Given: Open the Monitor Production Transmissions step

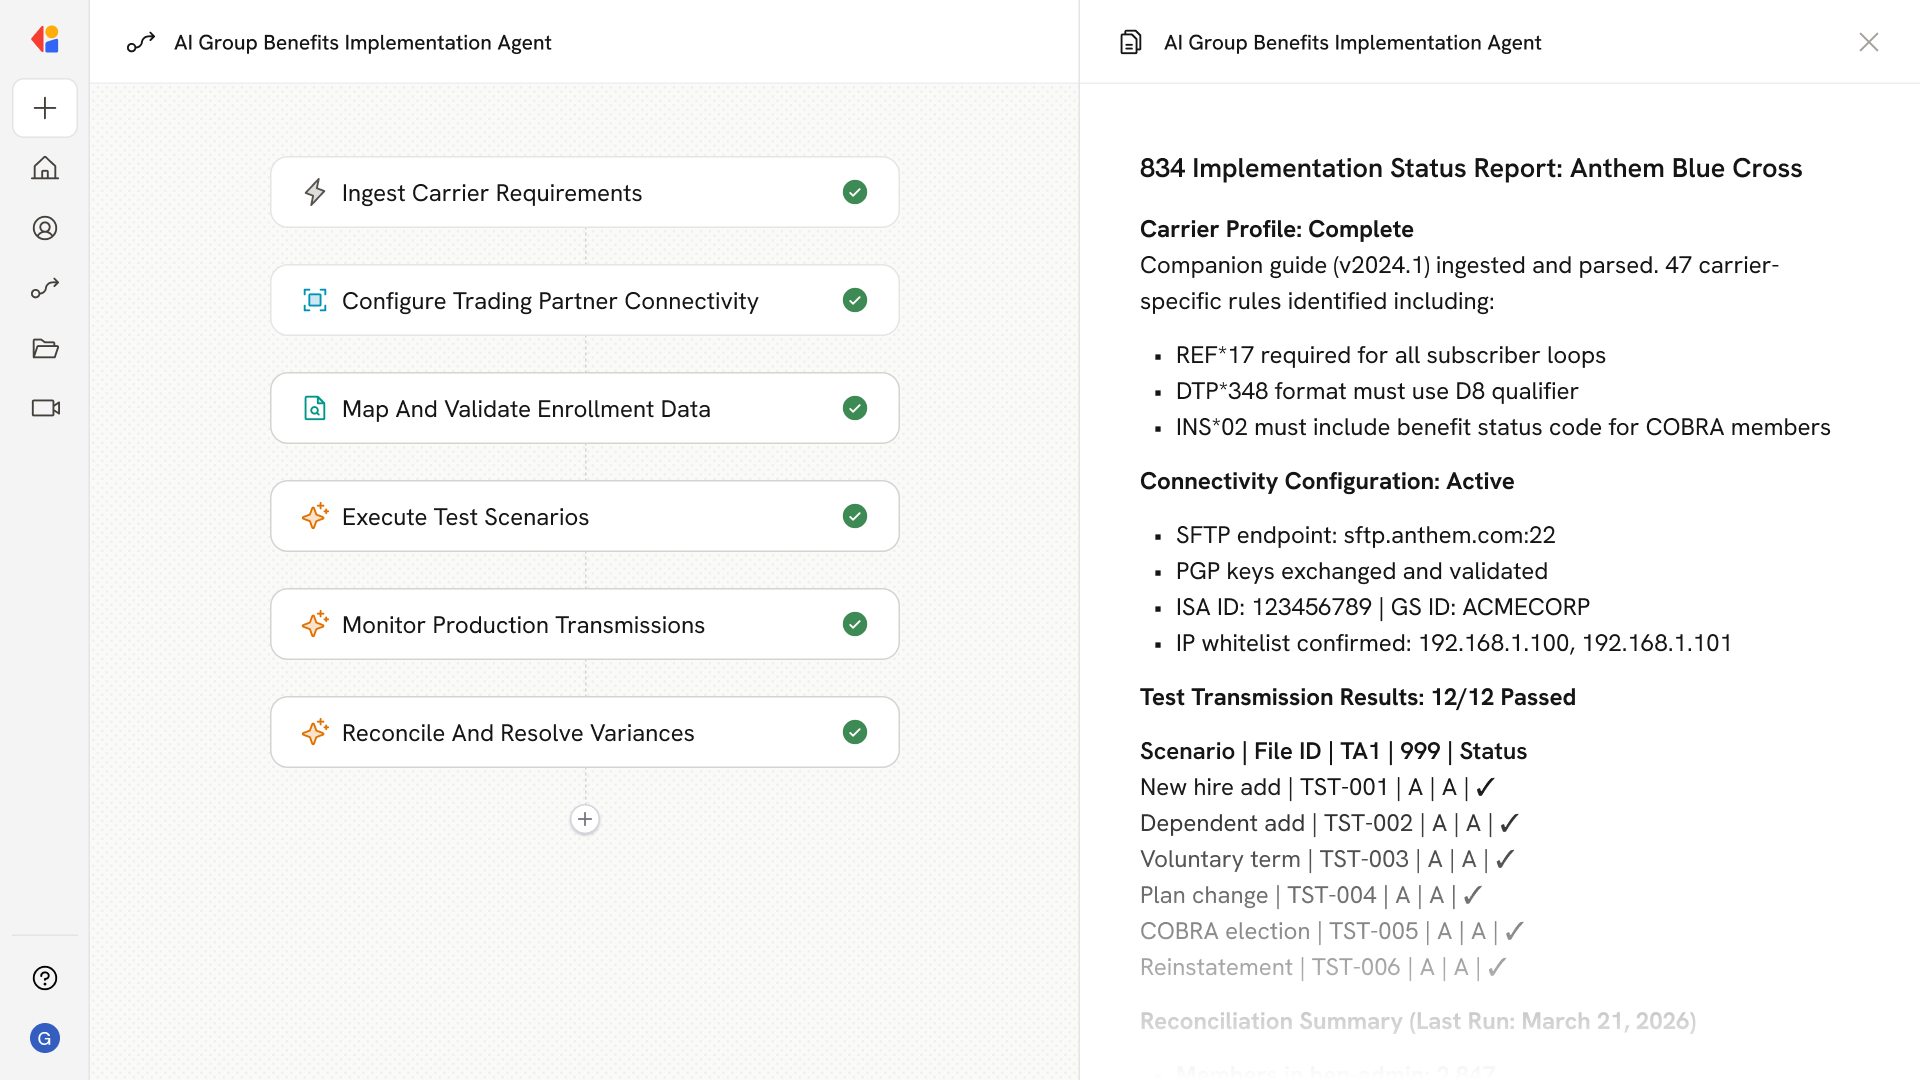Looking at the screenshot, I should (x=523, y=624).
